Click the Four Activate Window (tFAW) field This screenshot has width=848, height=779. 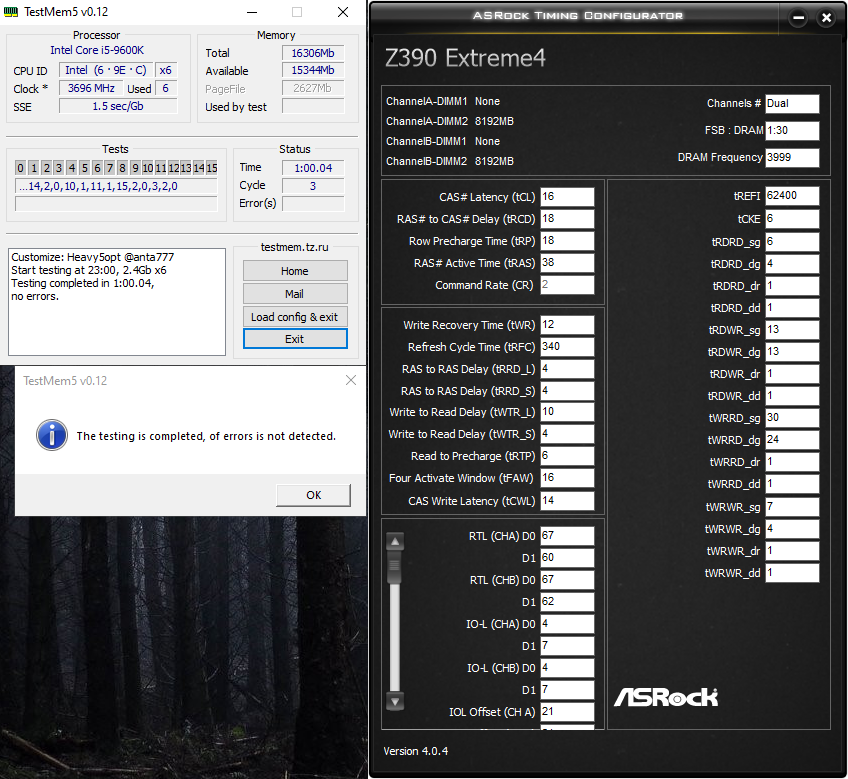click(567, 478)
